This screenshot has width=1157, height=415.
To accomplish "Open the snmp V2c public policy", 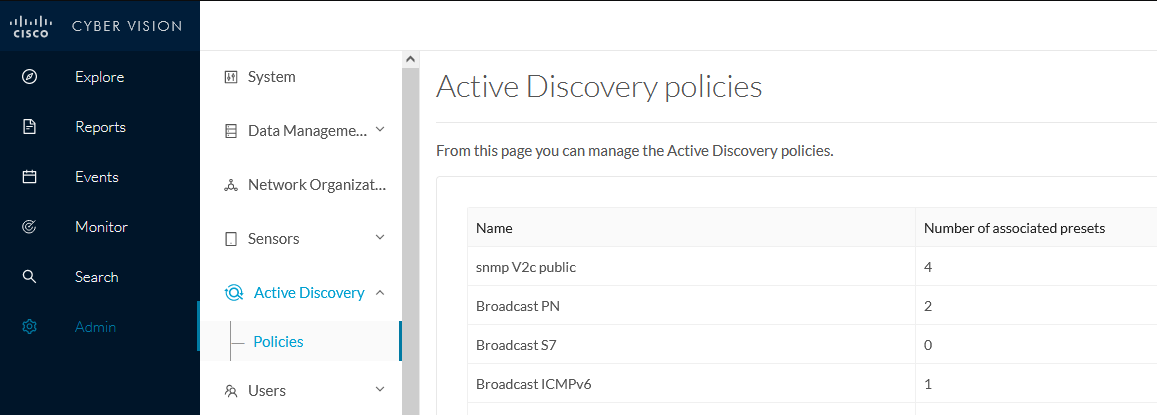I will tap(526, 267).
